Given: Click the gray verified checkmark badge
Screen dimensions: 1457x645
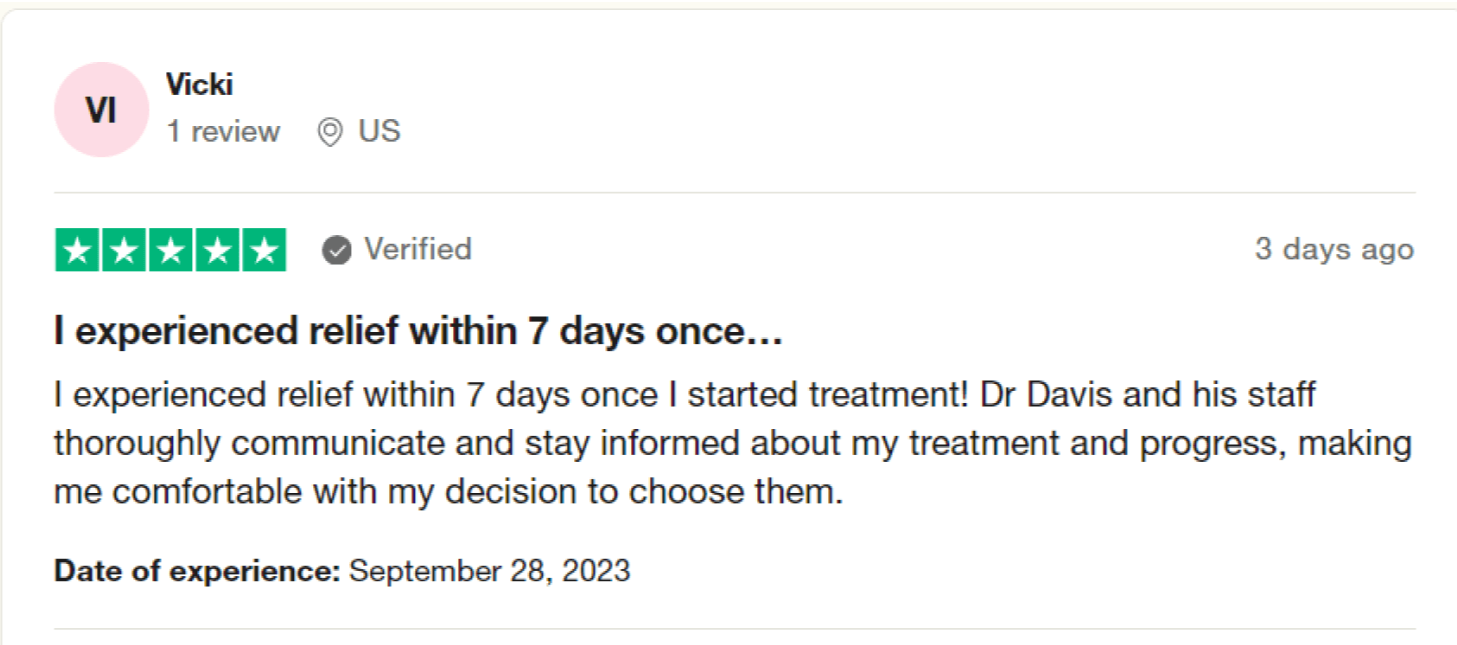Looking at the screenshot, I should tap(337, 250).
